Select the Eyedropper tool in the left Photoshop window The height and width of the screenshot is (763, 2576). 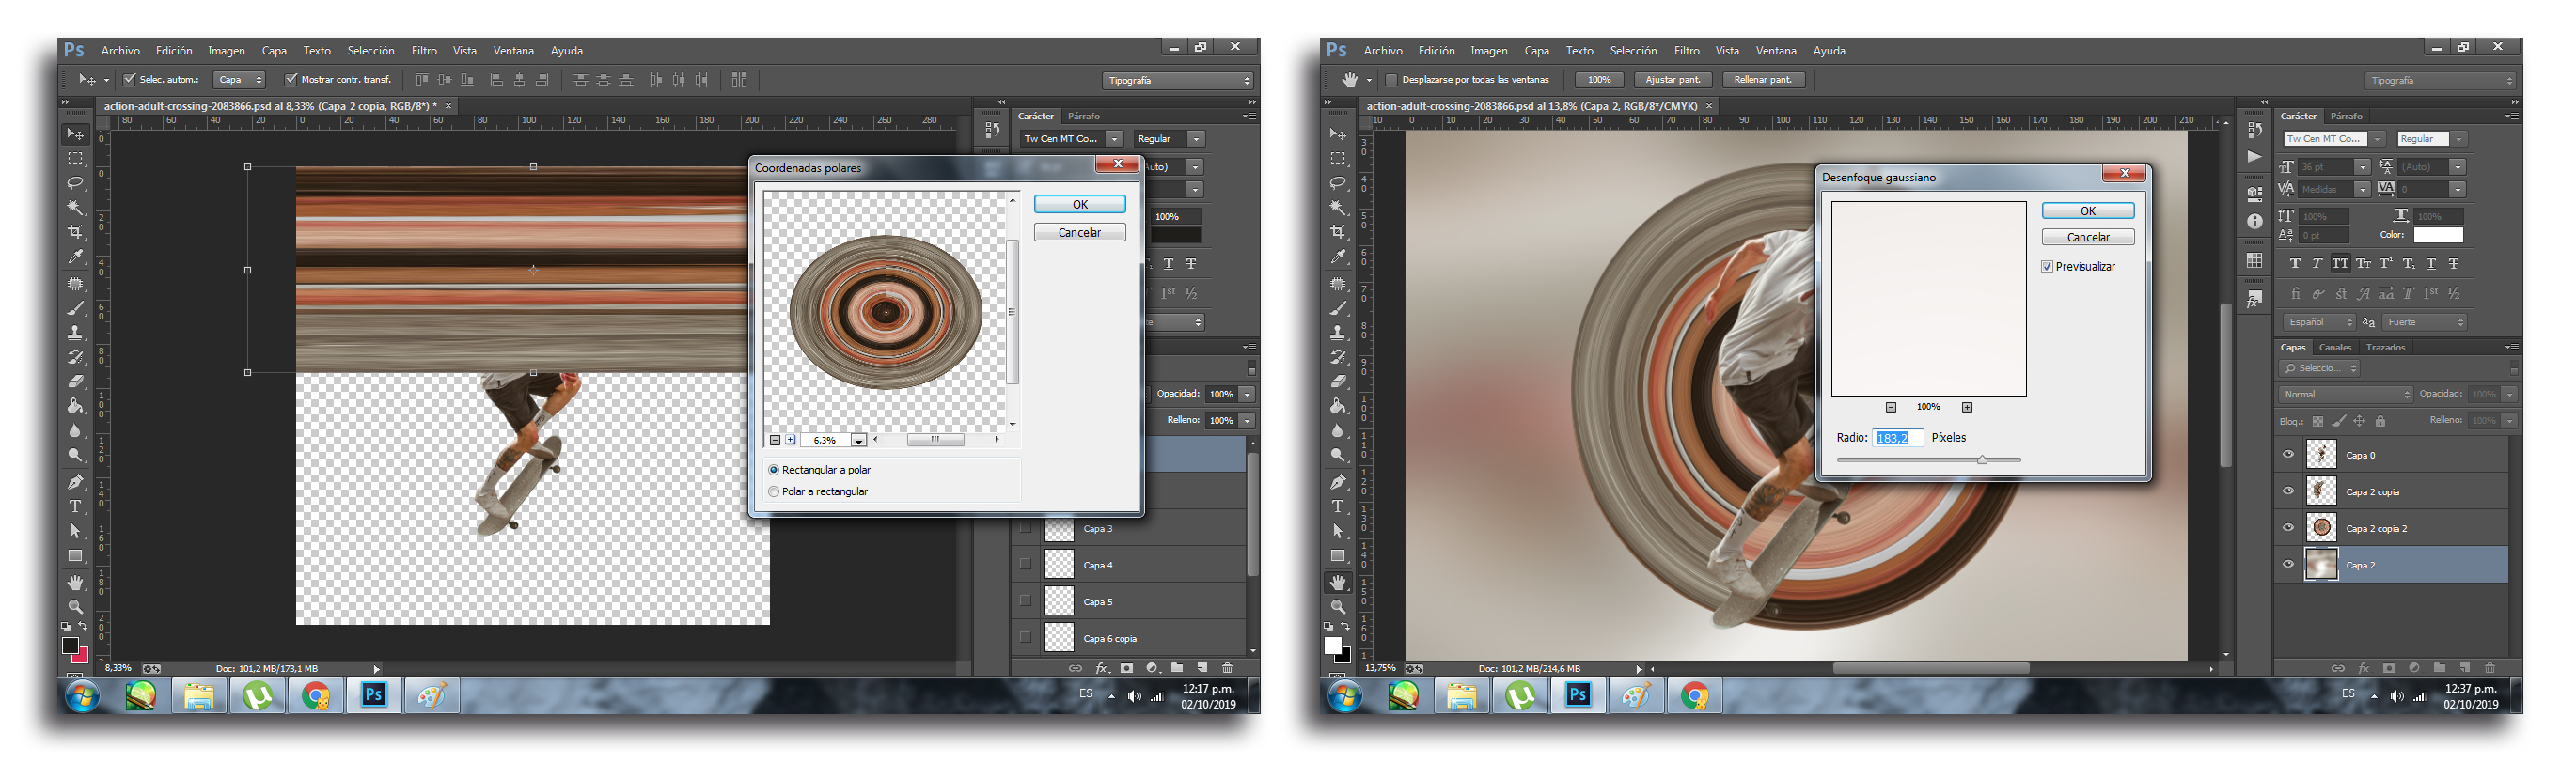click(75, 257)
